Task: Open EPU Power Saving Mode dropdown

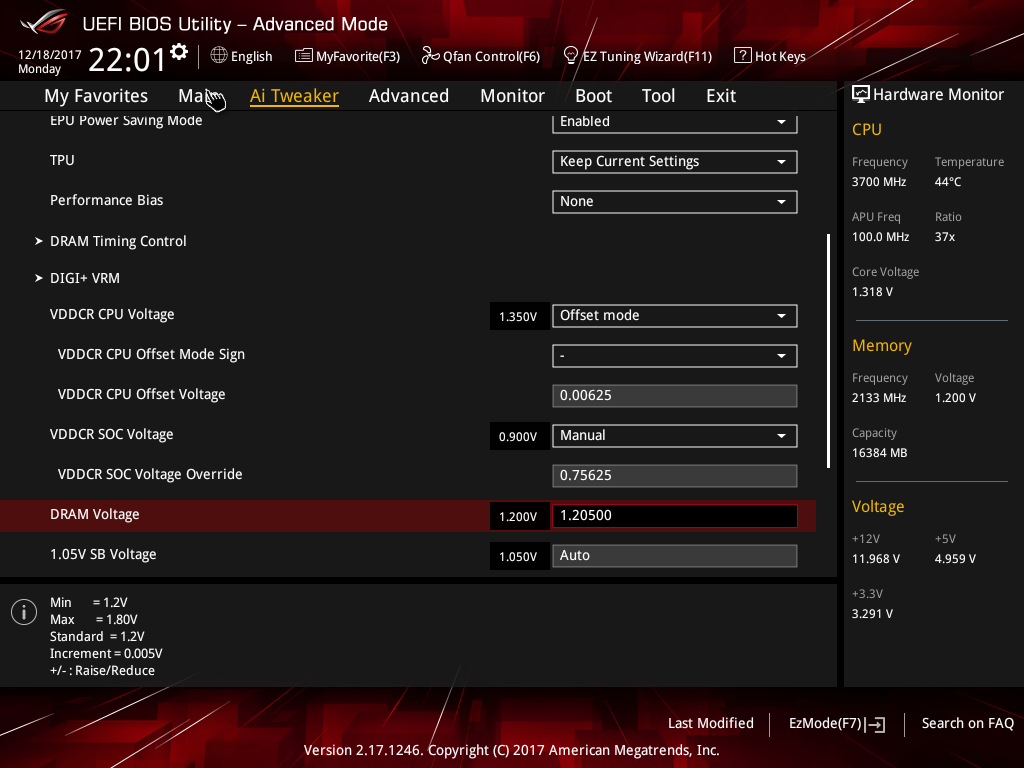Action: point(675,122)
